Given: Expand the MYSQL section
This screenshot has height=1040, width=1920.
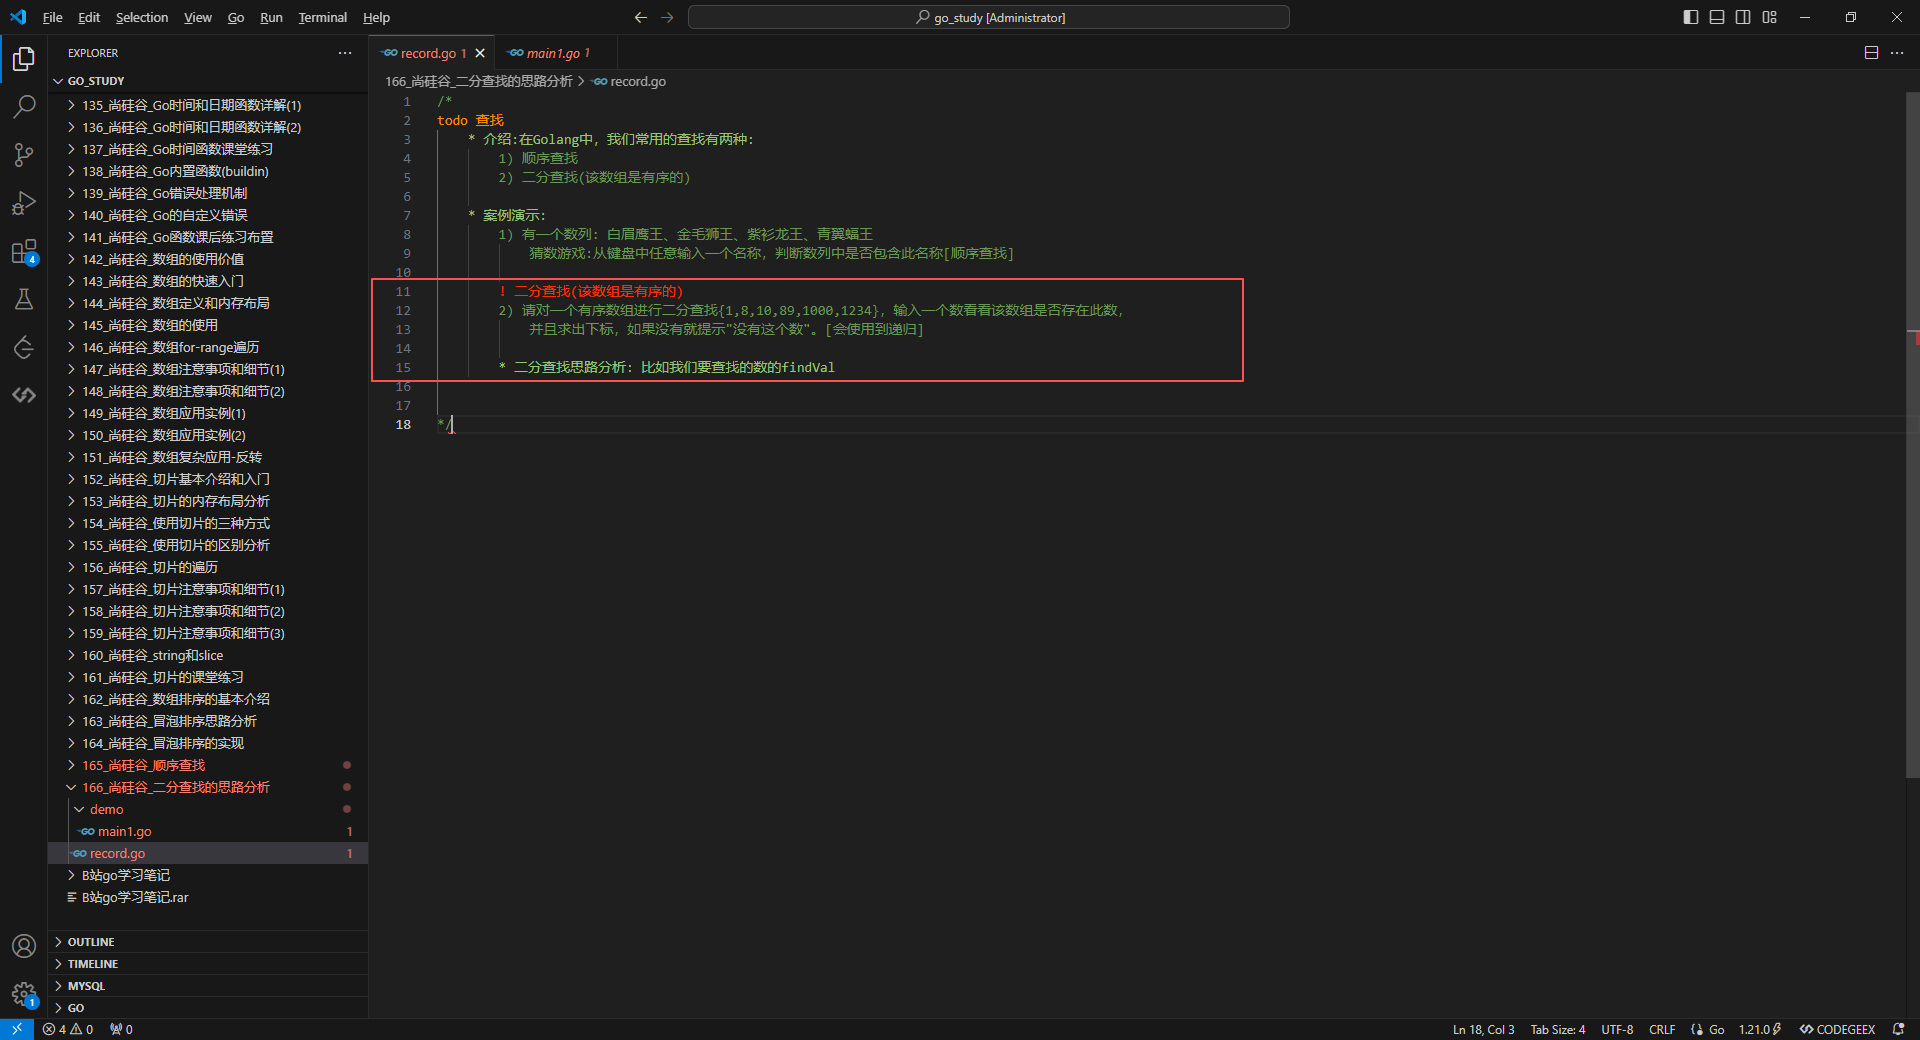Looking at the screenshot, I should pyautogui.click(x=208, y=986).
